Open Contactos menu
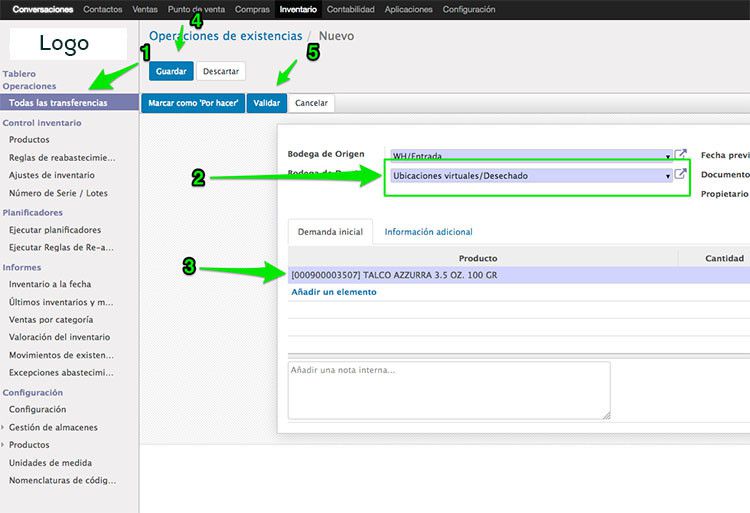This screenshot has width=750, height=513. click(103, 9)
